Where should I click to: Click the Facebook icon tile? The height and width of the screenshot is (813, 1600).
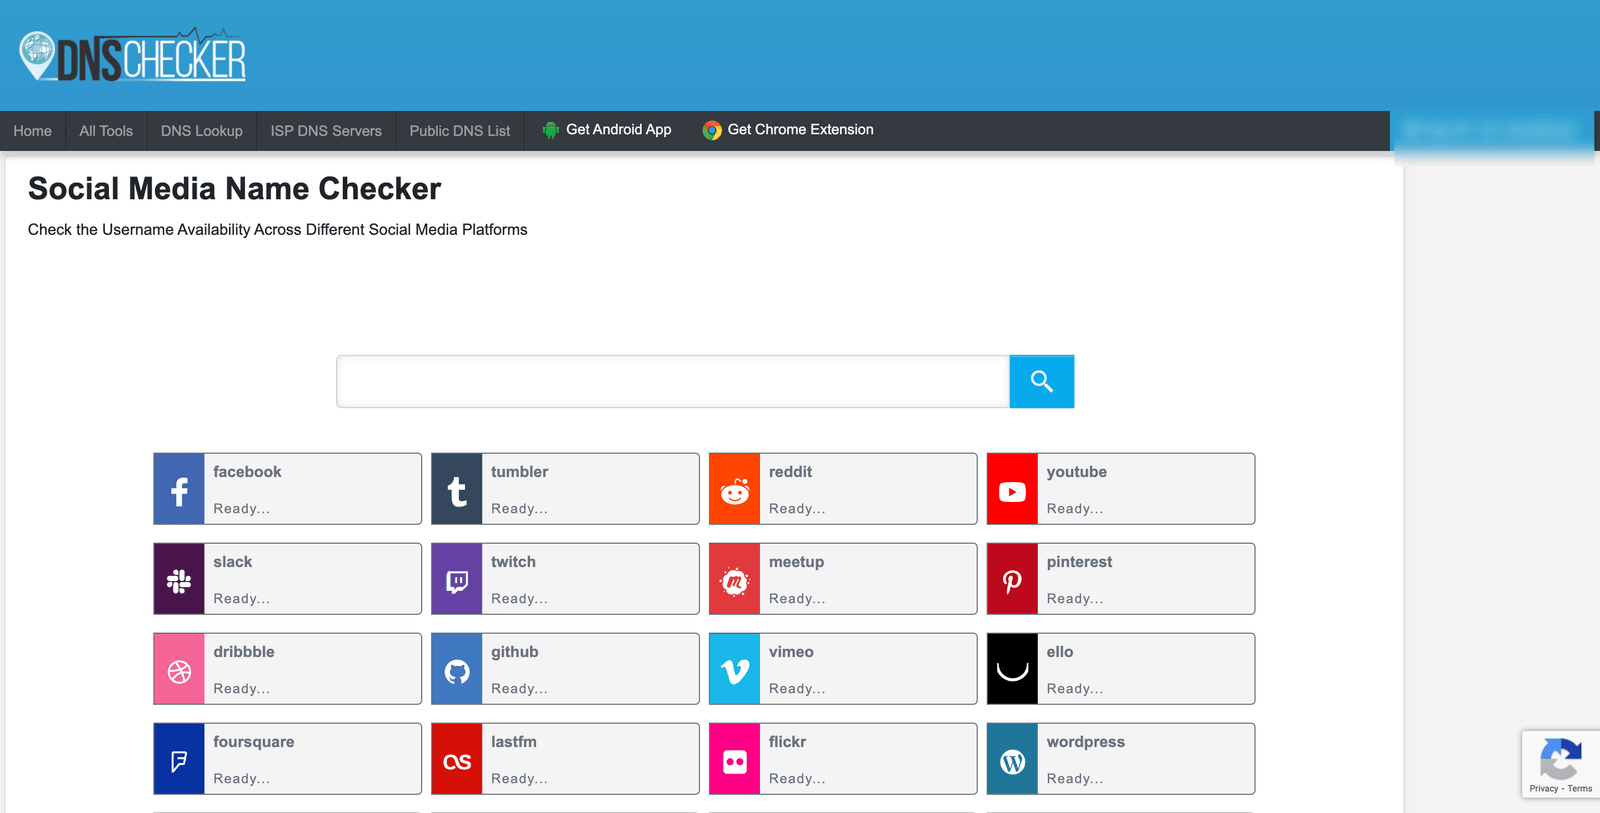(179, 489)
